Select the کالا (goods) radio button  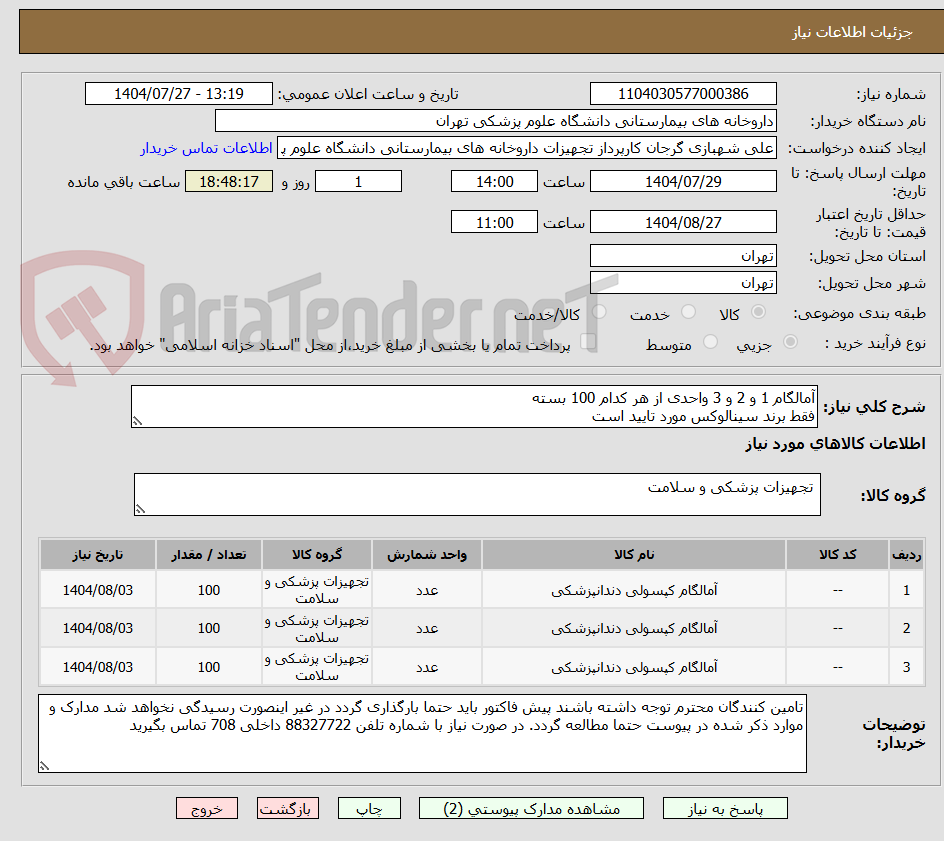(758, 312)
